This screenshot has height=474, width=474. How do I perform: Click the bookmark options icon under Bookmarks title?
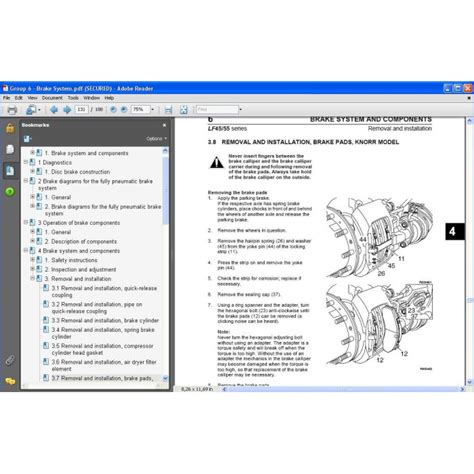click(x=27, y=139)
